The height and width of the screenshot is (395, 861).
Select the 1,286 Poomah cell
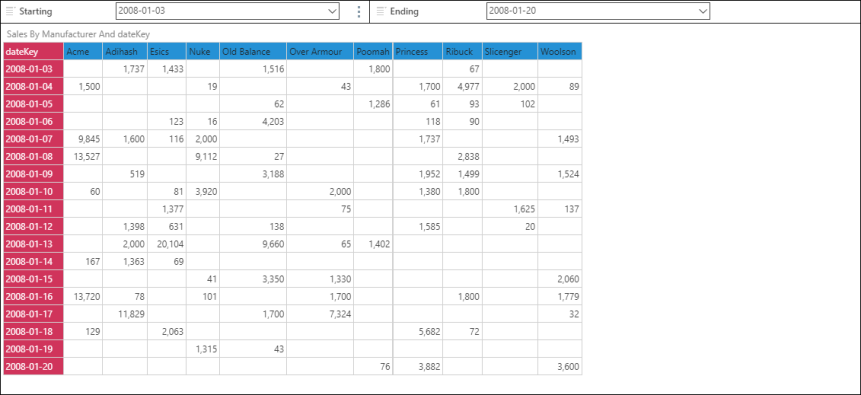[x=373, y=104]
